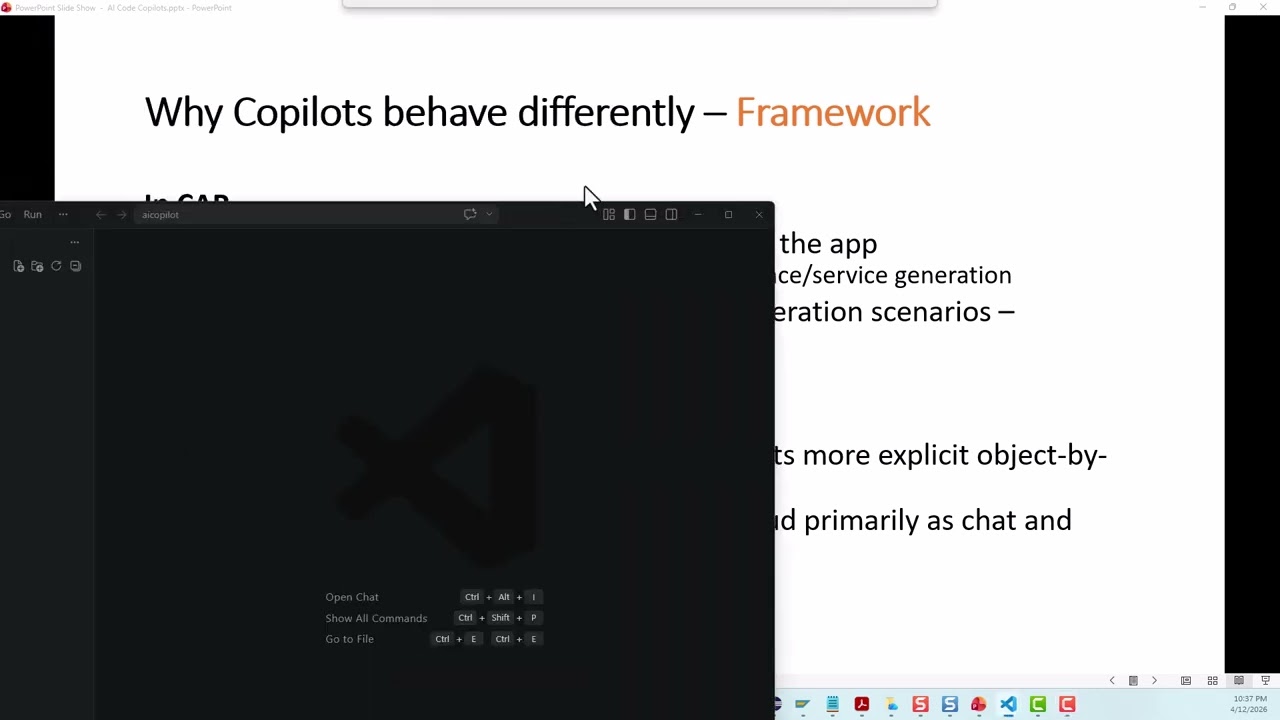The height and width of the screenshot is (720, 1280).
Task: Refresh the Explorer file tree
Action: pyautogui.click(x=56, y=266)
